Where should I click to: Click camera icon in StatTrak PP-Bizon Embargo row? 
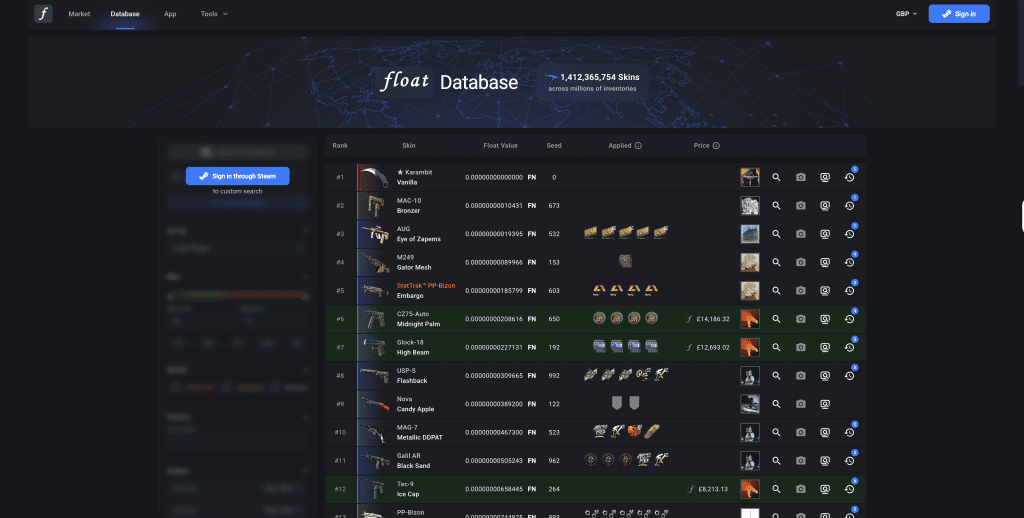(x=801, y=291)
